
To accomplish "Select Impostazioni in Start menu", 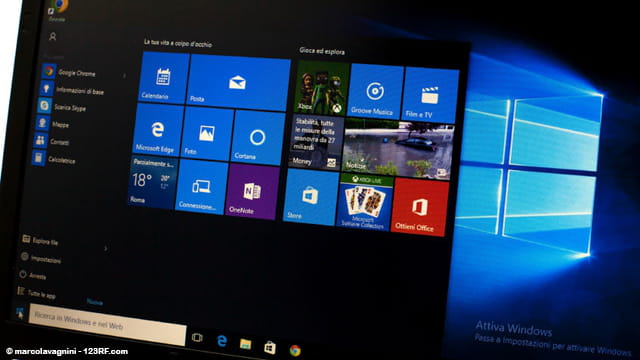I will (41, 258).
